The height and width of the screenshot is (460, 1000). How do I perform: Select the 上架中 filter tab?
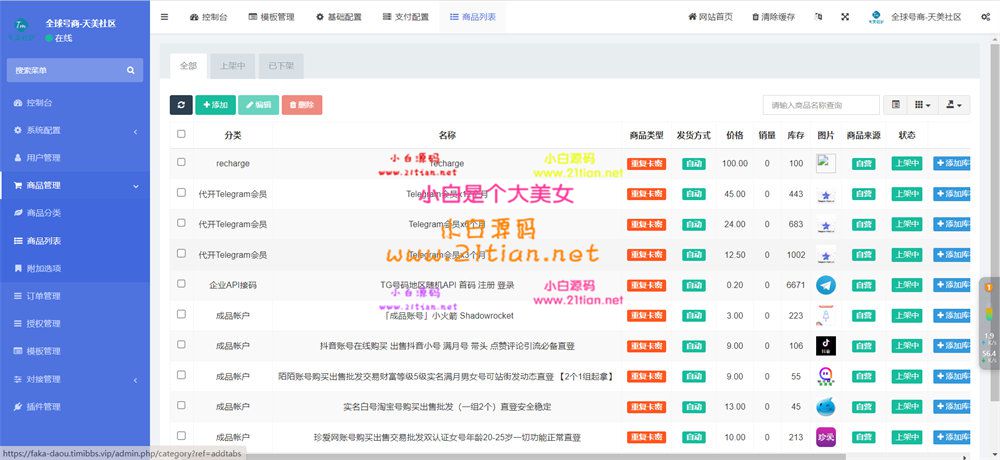[233, 66]
